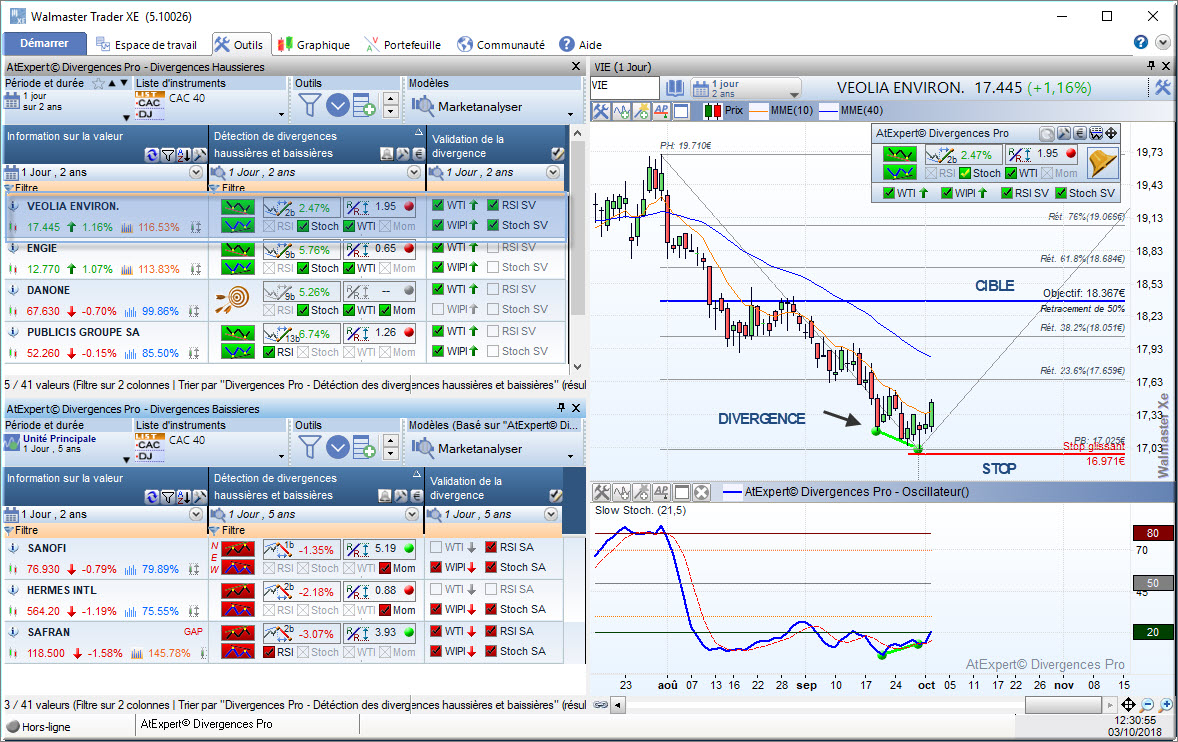Click the AP icon in the oscillator toolbar

(661, 493)
